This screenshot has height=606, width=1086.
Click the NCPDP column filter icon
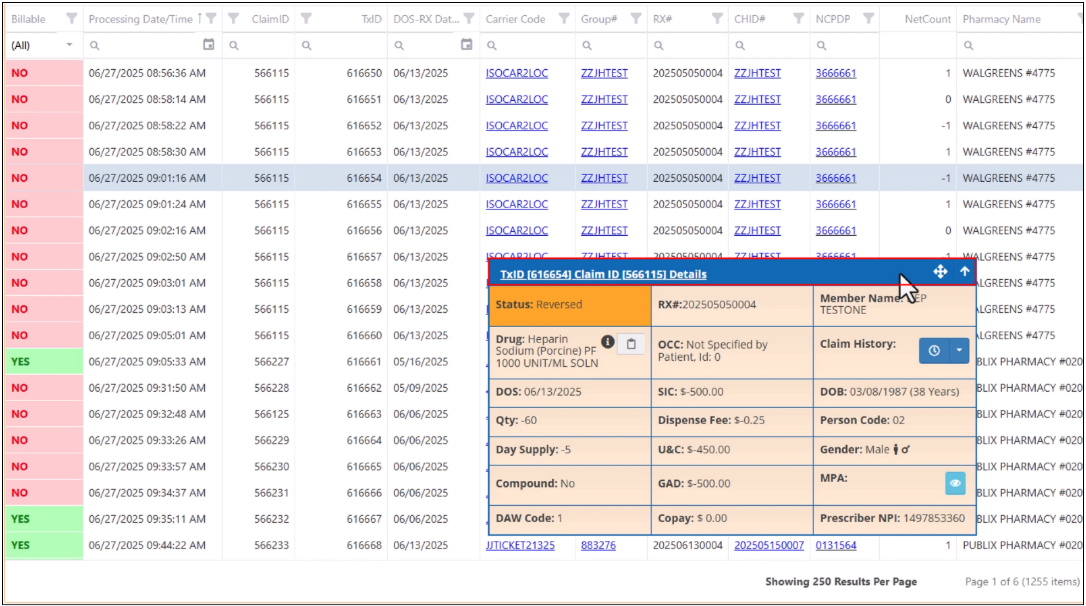(x=868, y=19)
